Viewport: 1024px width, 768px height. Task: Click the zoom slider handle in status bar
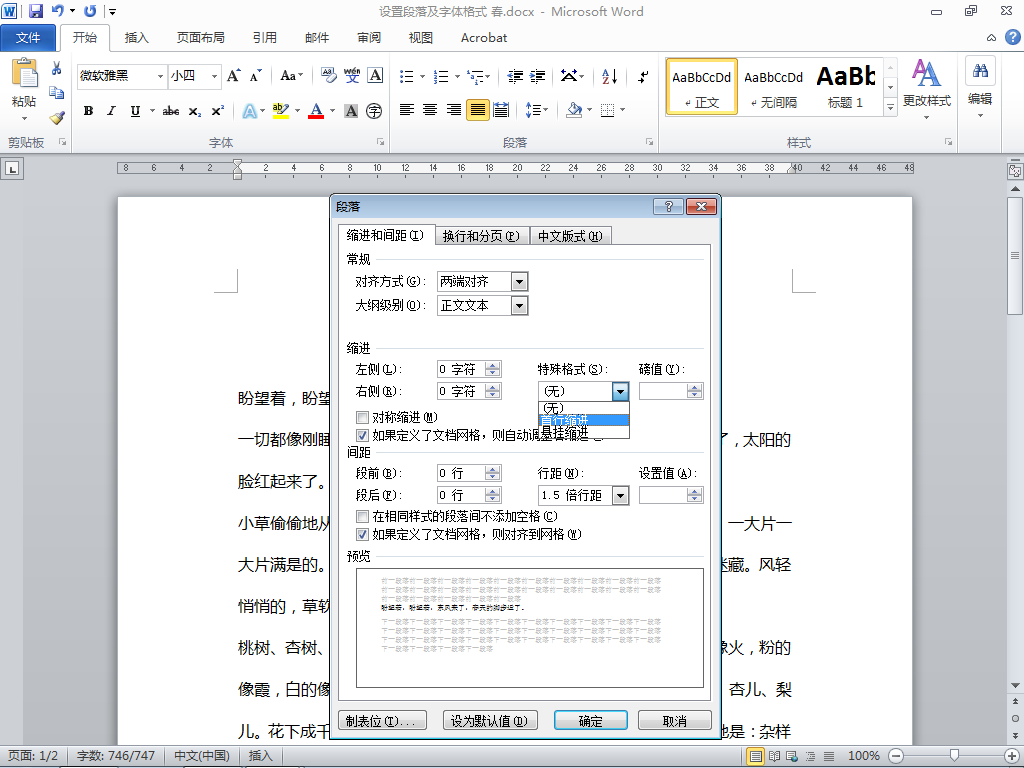coord(954,755)
